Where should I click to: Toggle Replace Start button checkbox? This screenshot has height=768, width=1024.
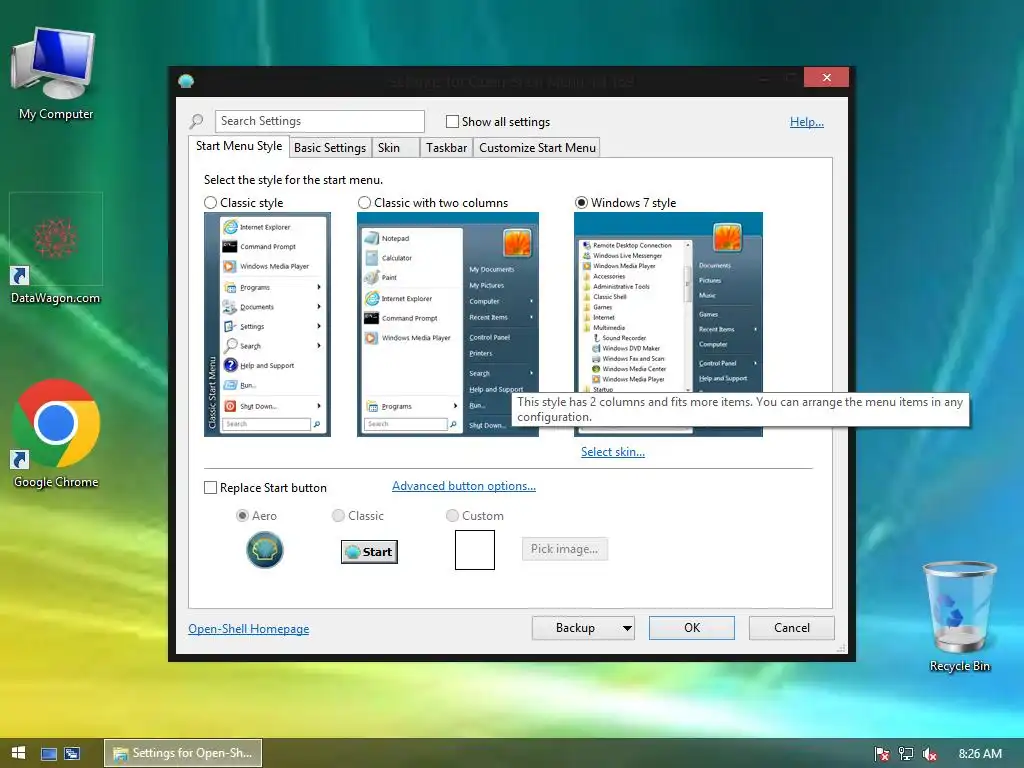pyautogui.click(x=210, y=488)
